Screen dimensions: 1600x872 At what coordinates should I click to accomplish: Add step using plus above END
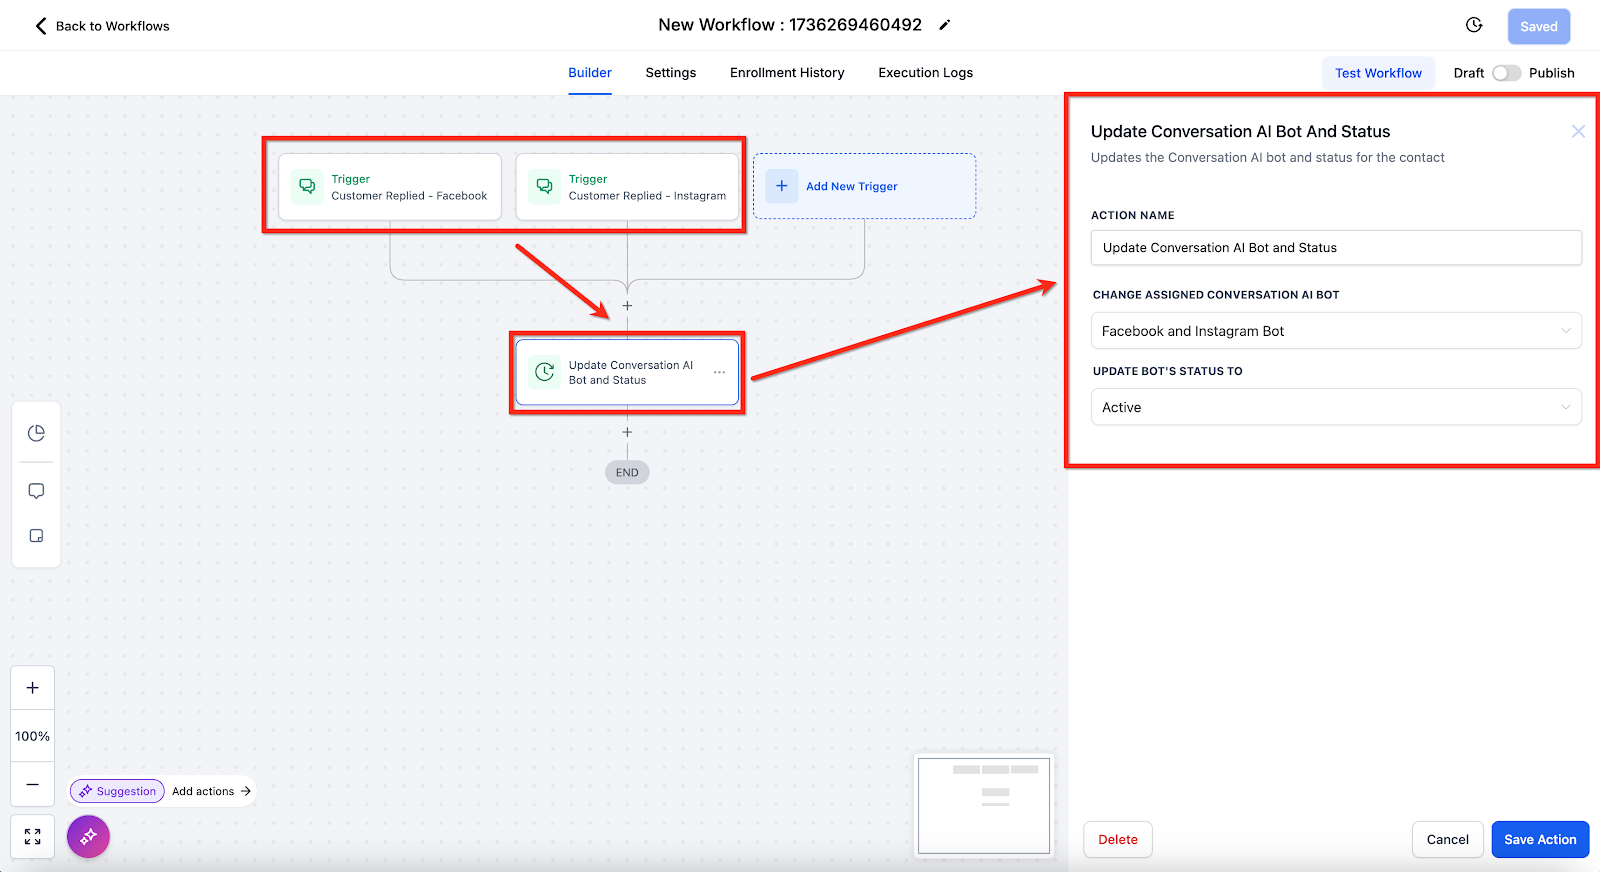627,432
